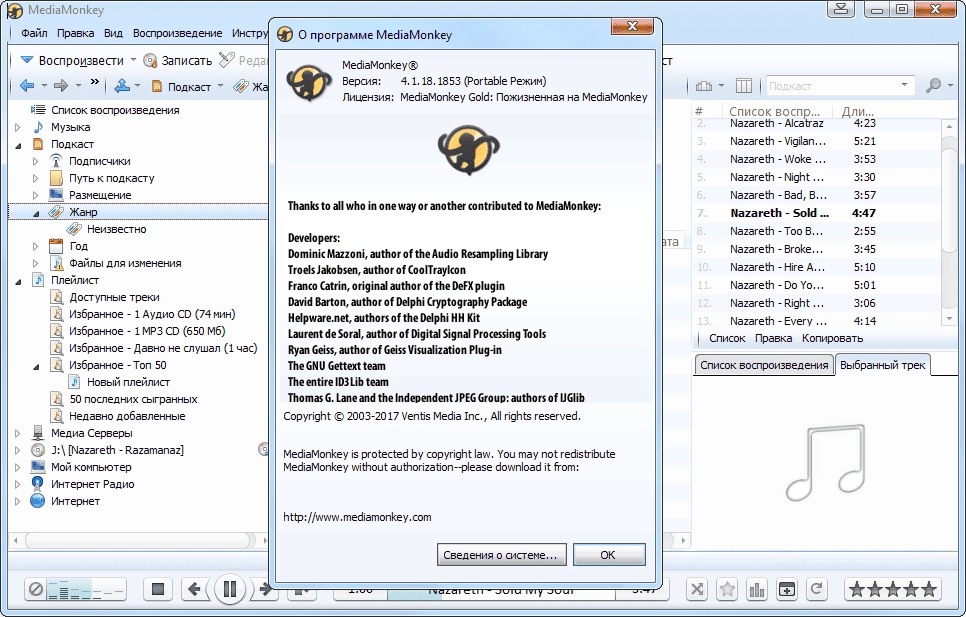The image size is (966, 617).
Task: Select Файлы для изменения item
Action: 125,263
